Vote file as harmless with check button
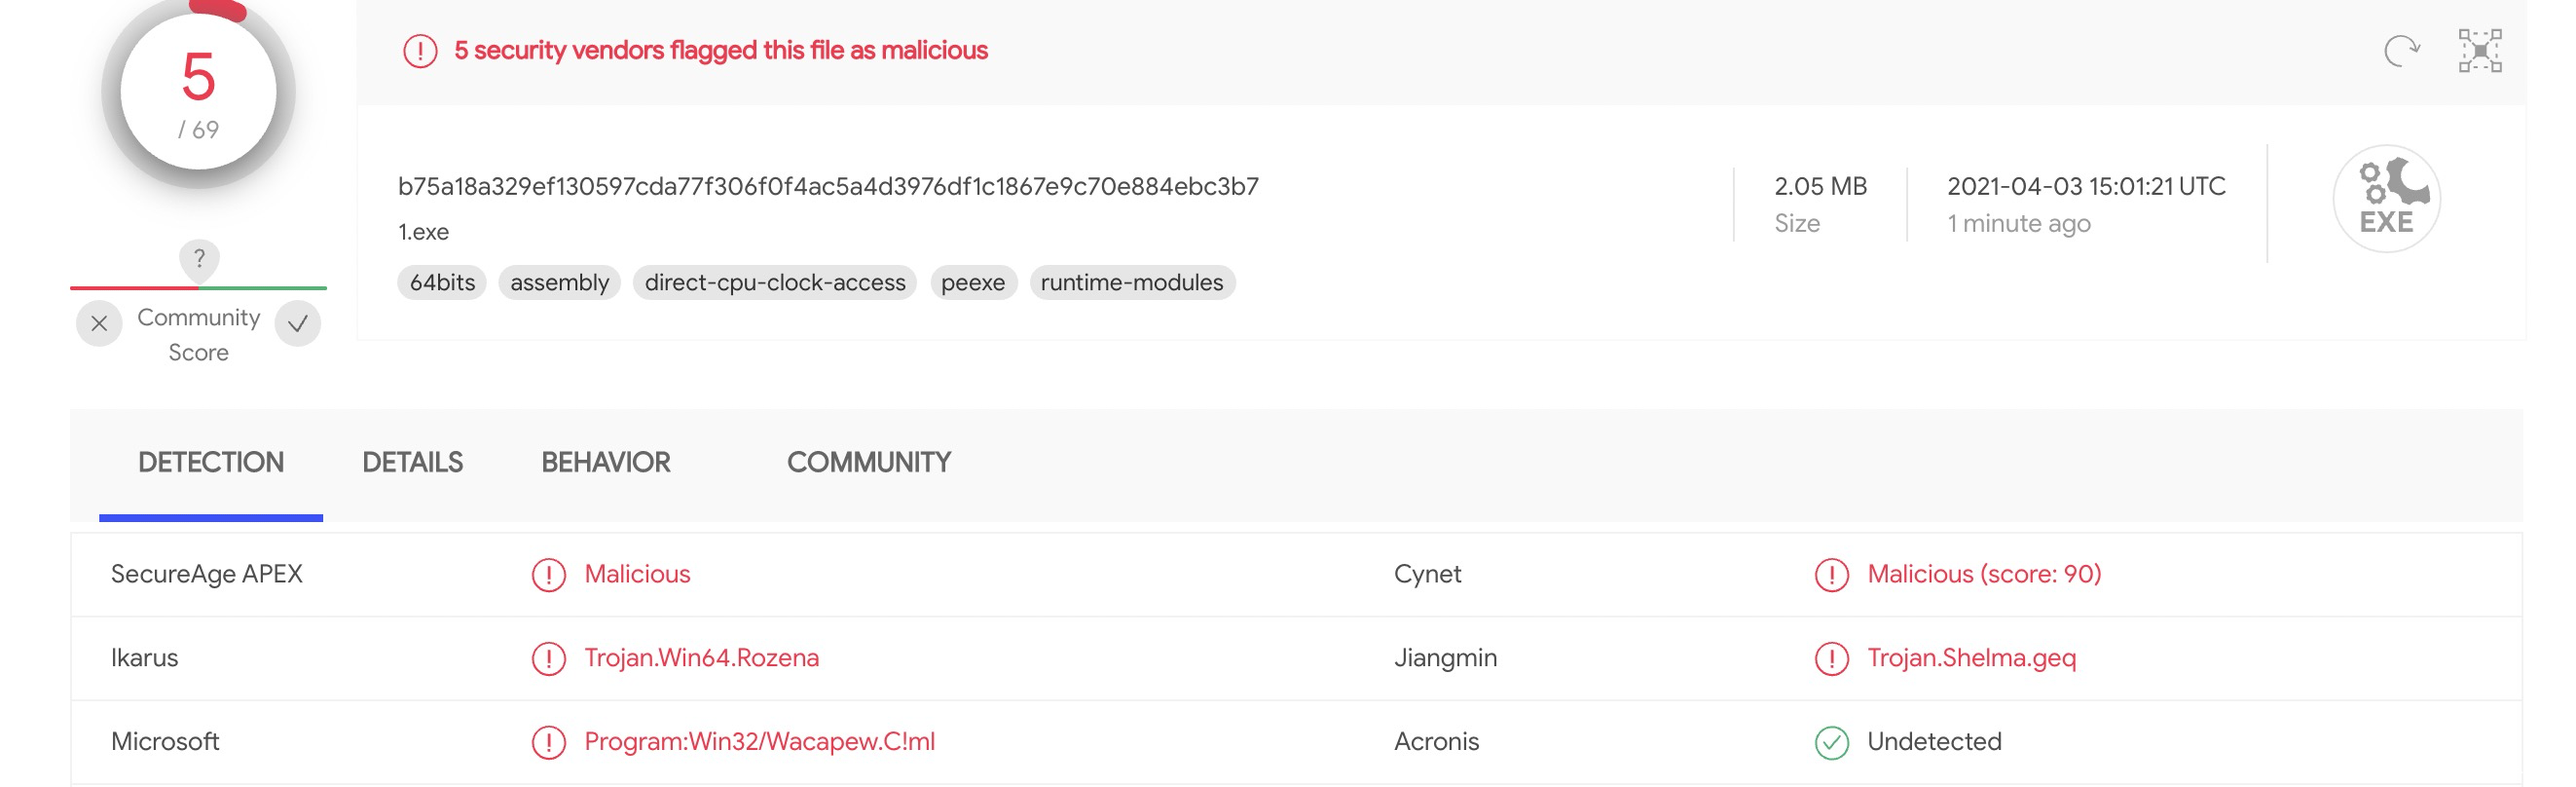The width and height of the screenshot is (2576, 787). pyautogui.click(x=297, y=324)
